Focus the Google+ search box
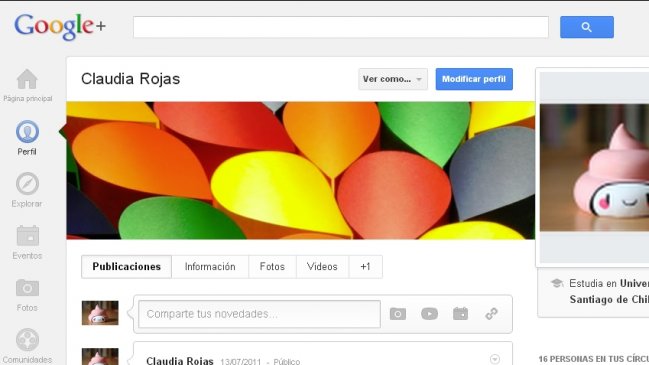Image resolution: width=649 pixels, height=365 pixels. (341, 27)
